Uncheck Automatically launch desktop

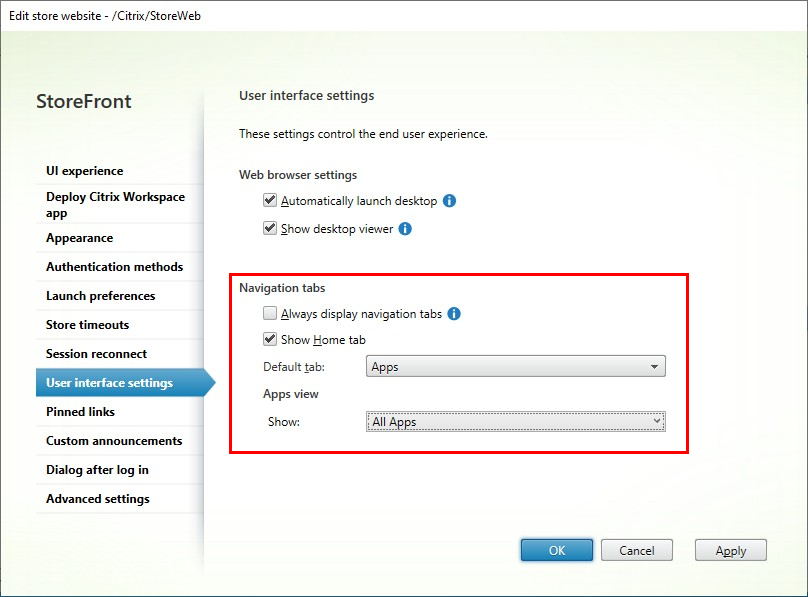coord(269,200)
